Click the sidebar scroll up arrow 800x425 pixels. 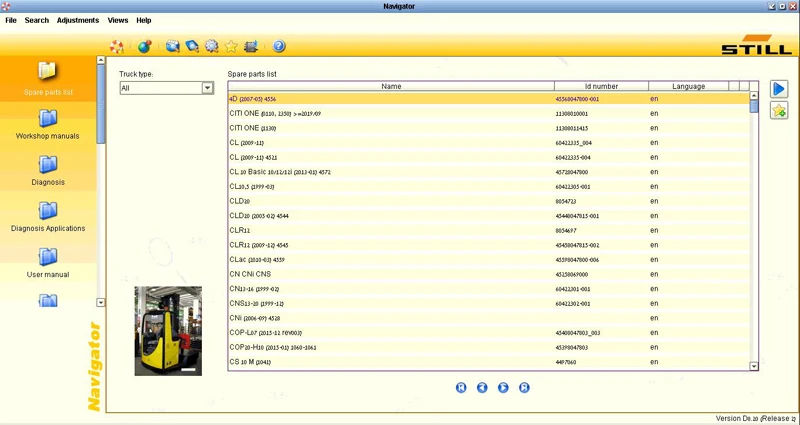click(101, 60)
